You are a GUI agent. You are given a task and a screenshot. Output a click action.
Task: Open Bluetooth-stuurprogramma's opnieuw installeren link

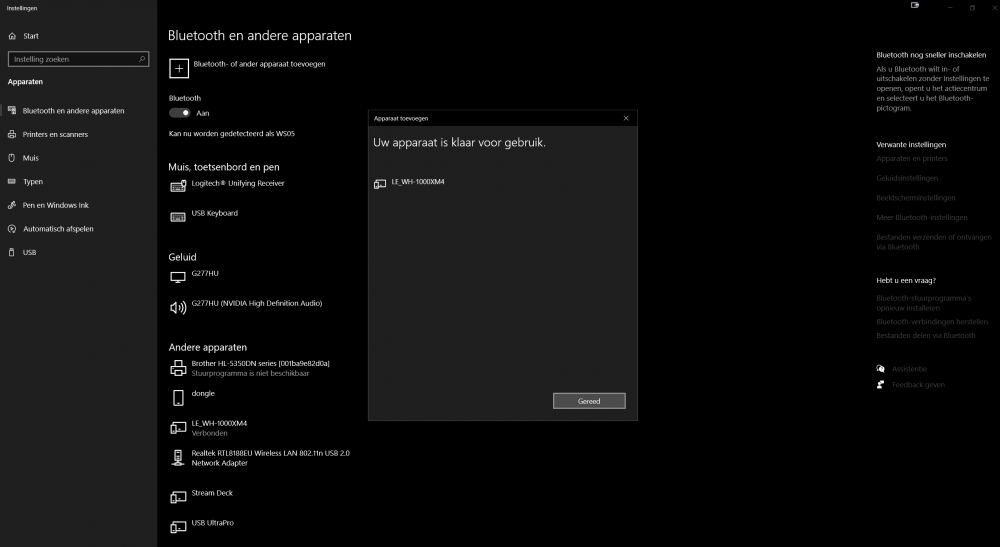[923, 303]
